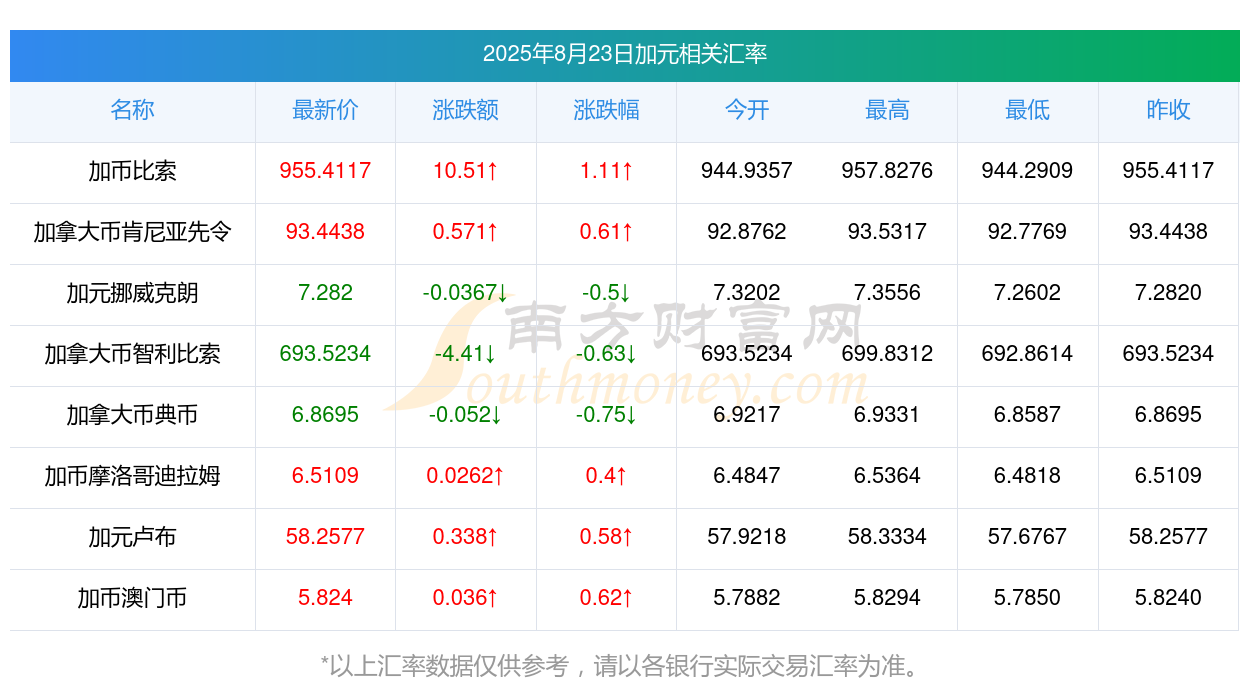The height and width of the screenshot is (698, 1250).
Task: Click the opening value 5.7882
Action: [747, 598]
